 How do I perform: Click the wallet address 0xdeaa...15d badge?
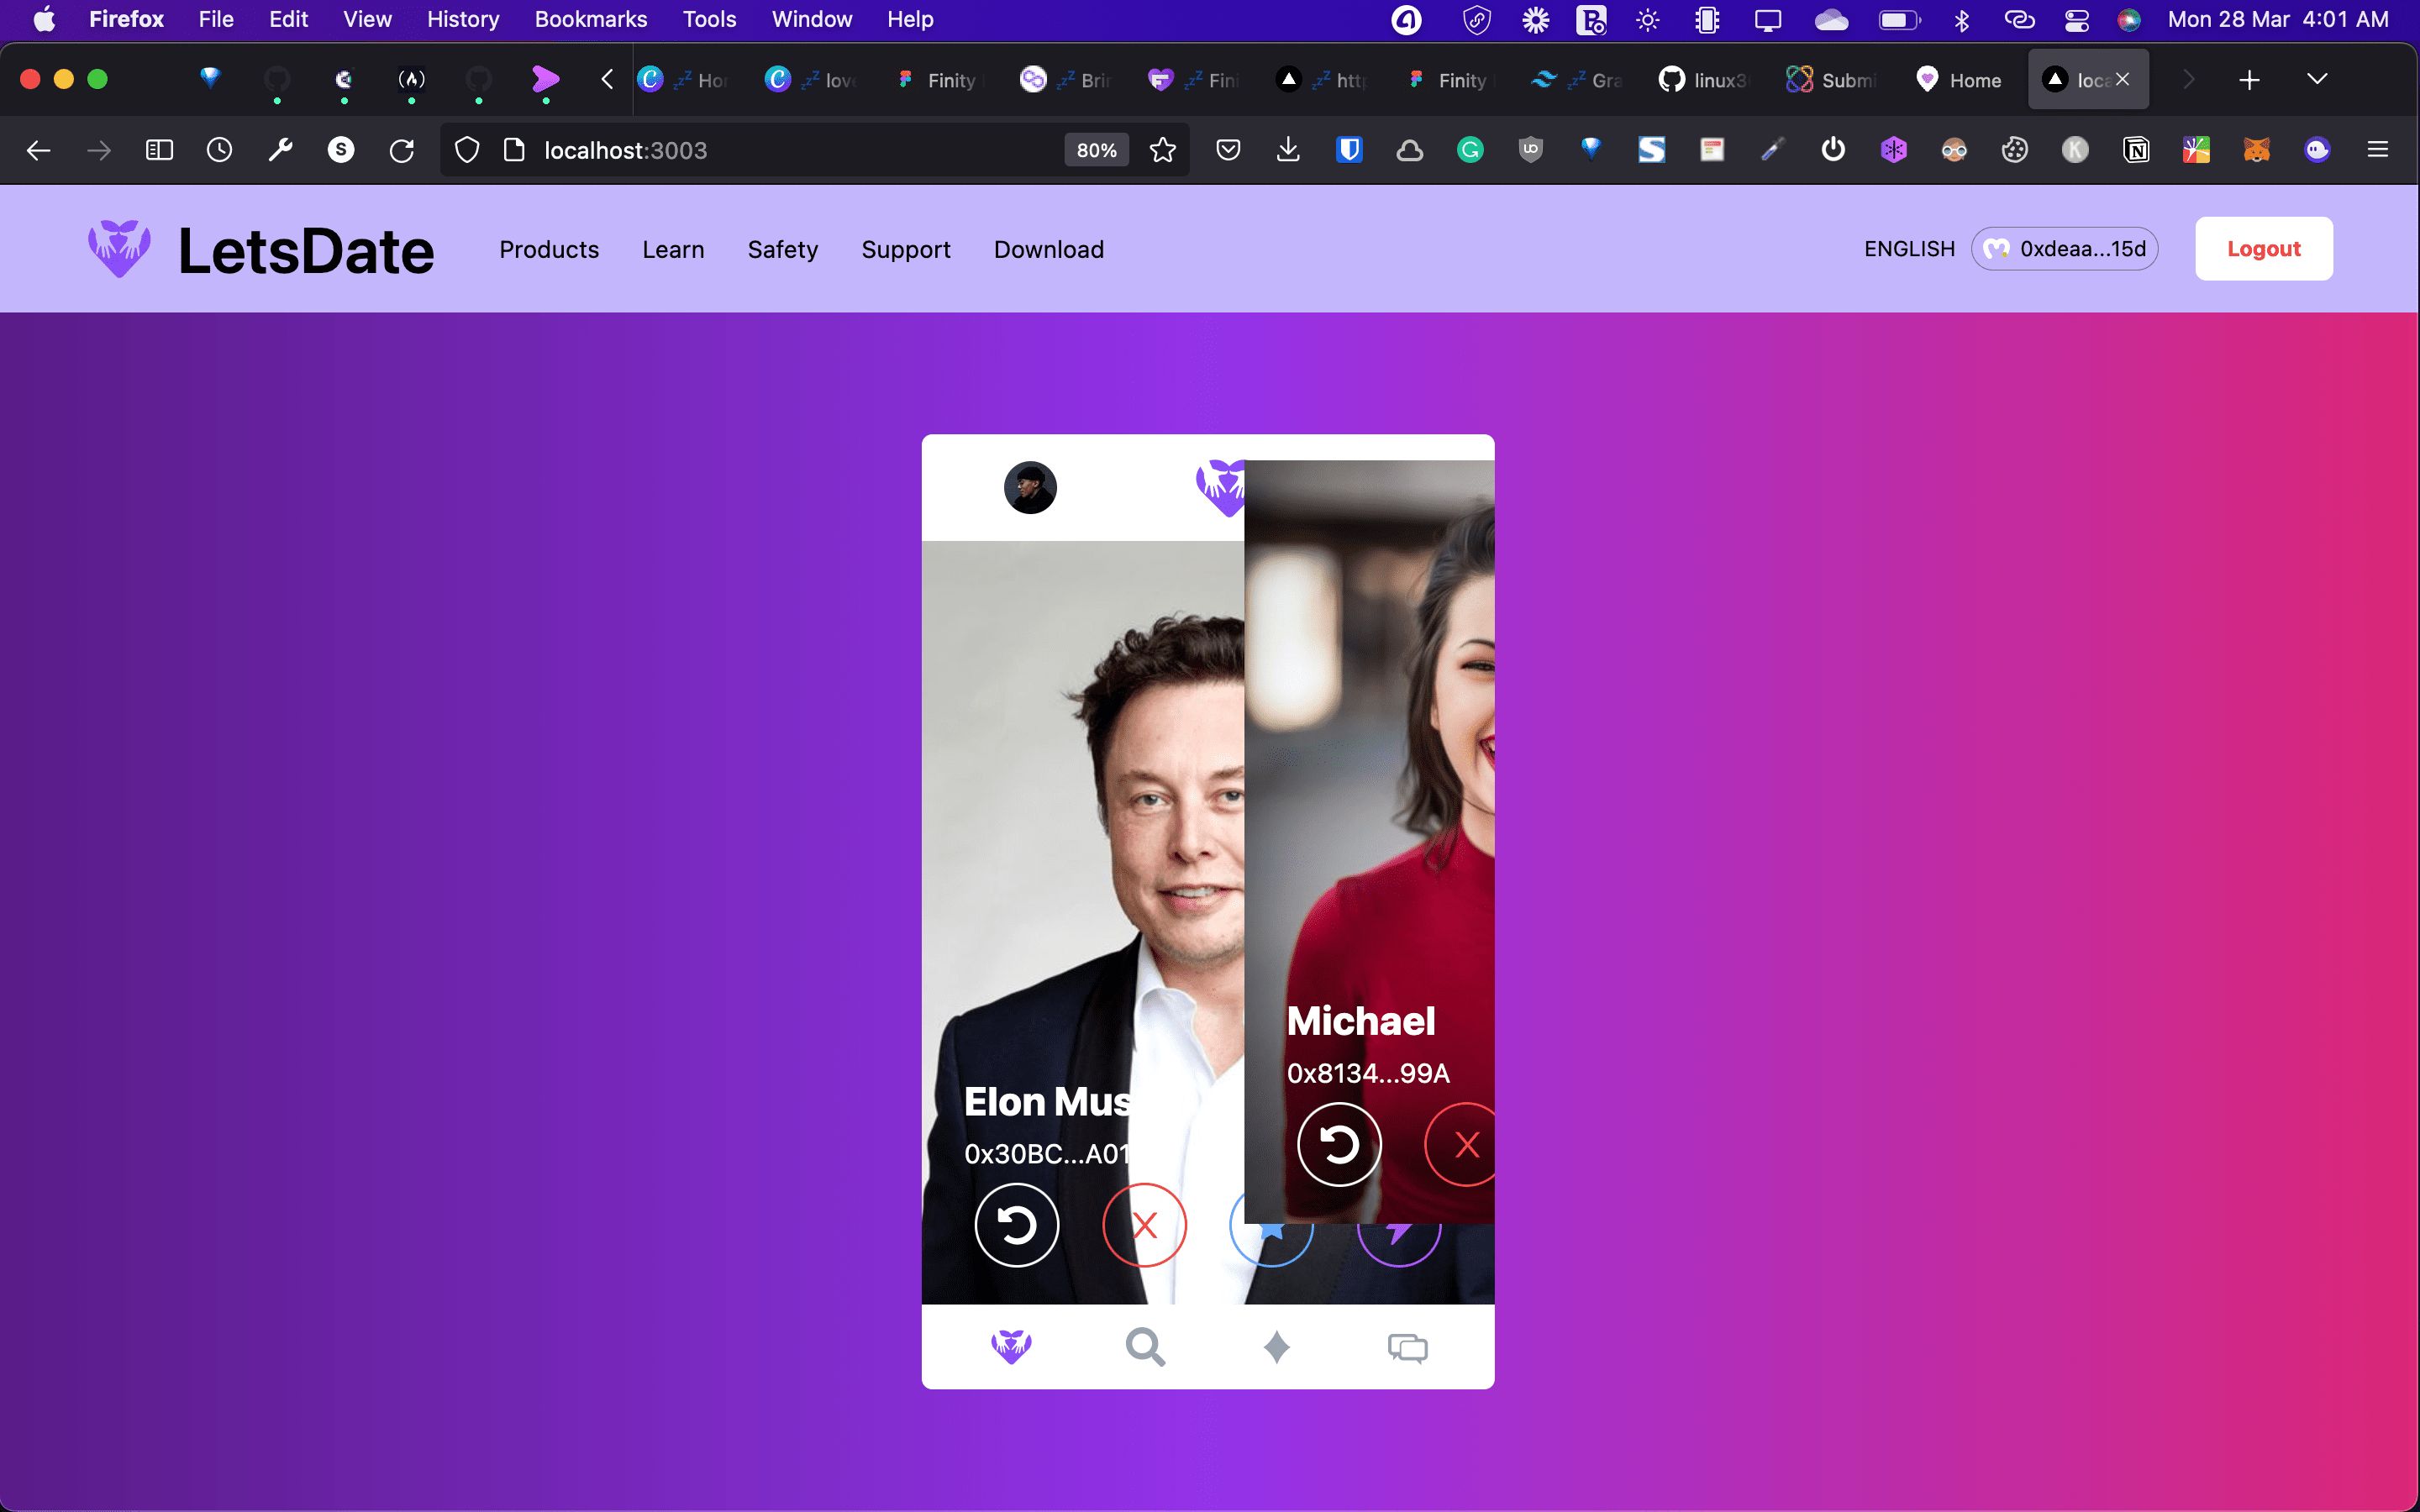[2064, 249]
